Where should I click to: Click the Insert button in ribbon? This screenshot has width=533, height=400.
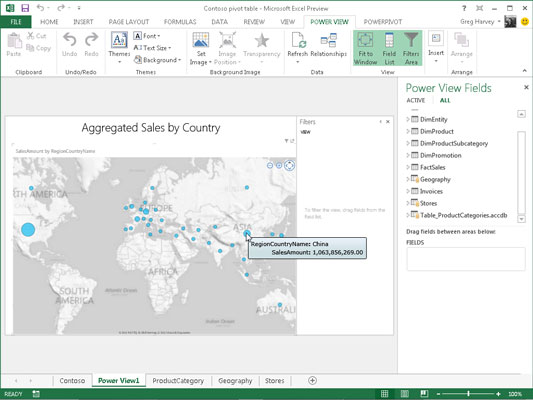436,48
